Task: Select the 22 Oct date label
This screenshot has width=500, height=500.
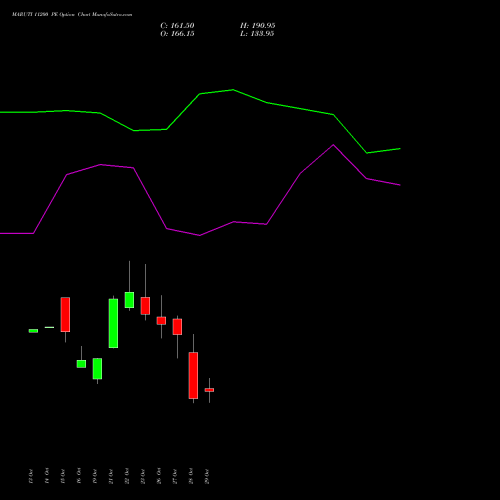Action: (127, 476)
